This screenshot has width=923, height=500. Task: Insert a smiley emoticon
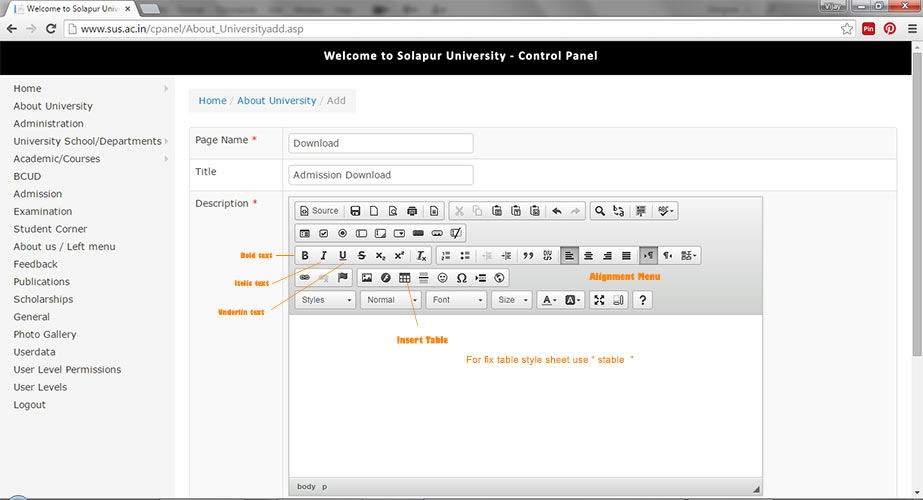pyautogui.click(x=443, y=277)
